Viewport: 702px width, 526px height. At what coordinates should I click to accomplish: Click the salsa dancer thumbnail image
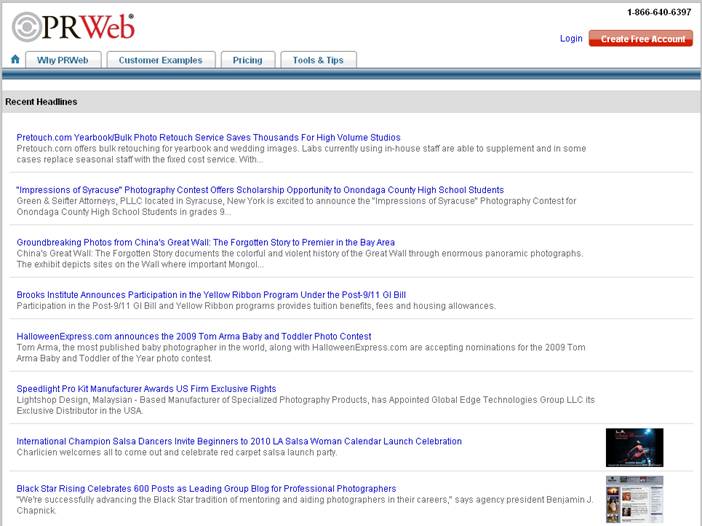[x=634, y=447]
